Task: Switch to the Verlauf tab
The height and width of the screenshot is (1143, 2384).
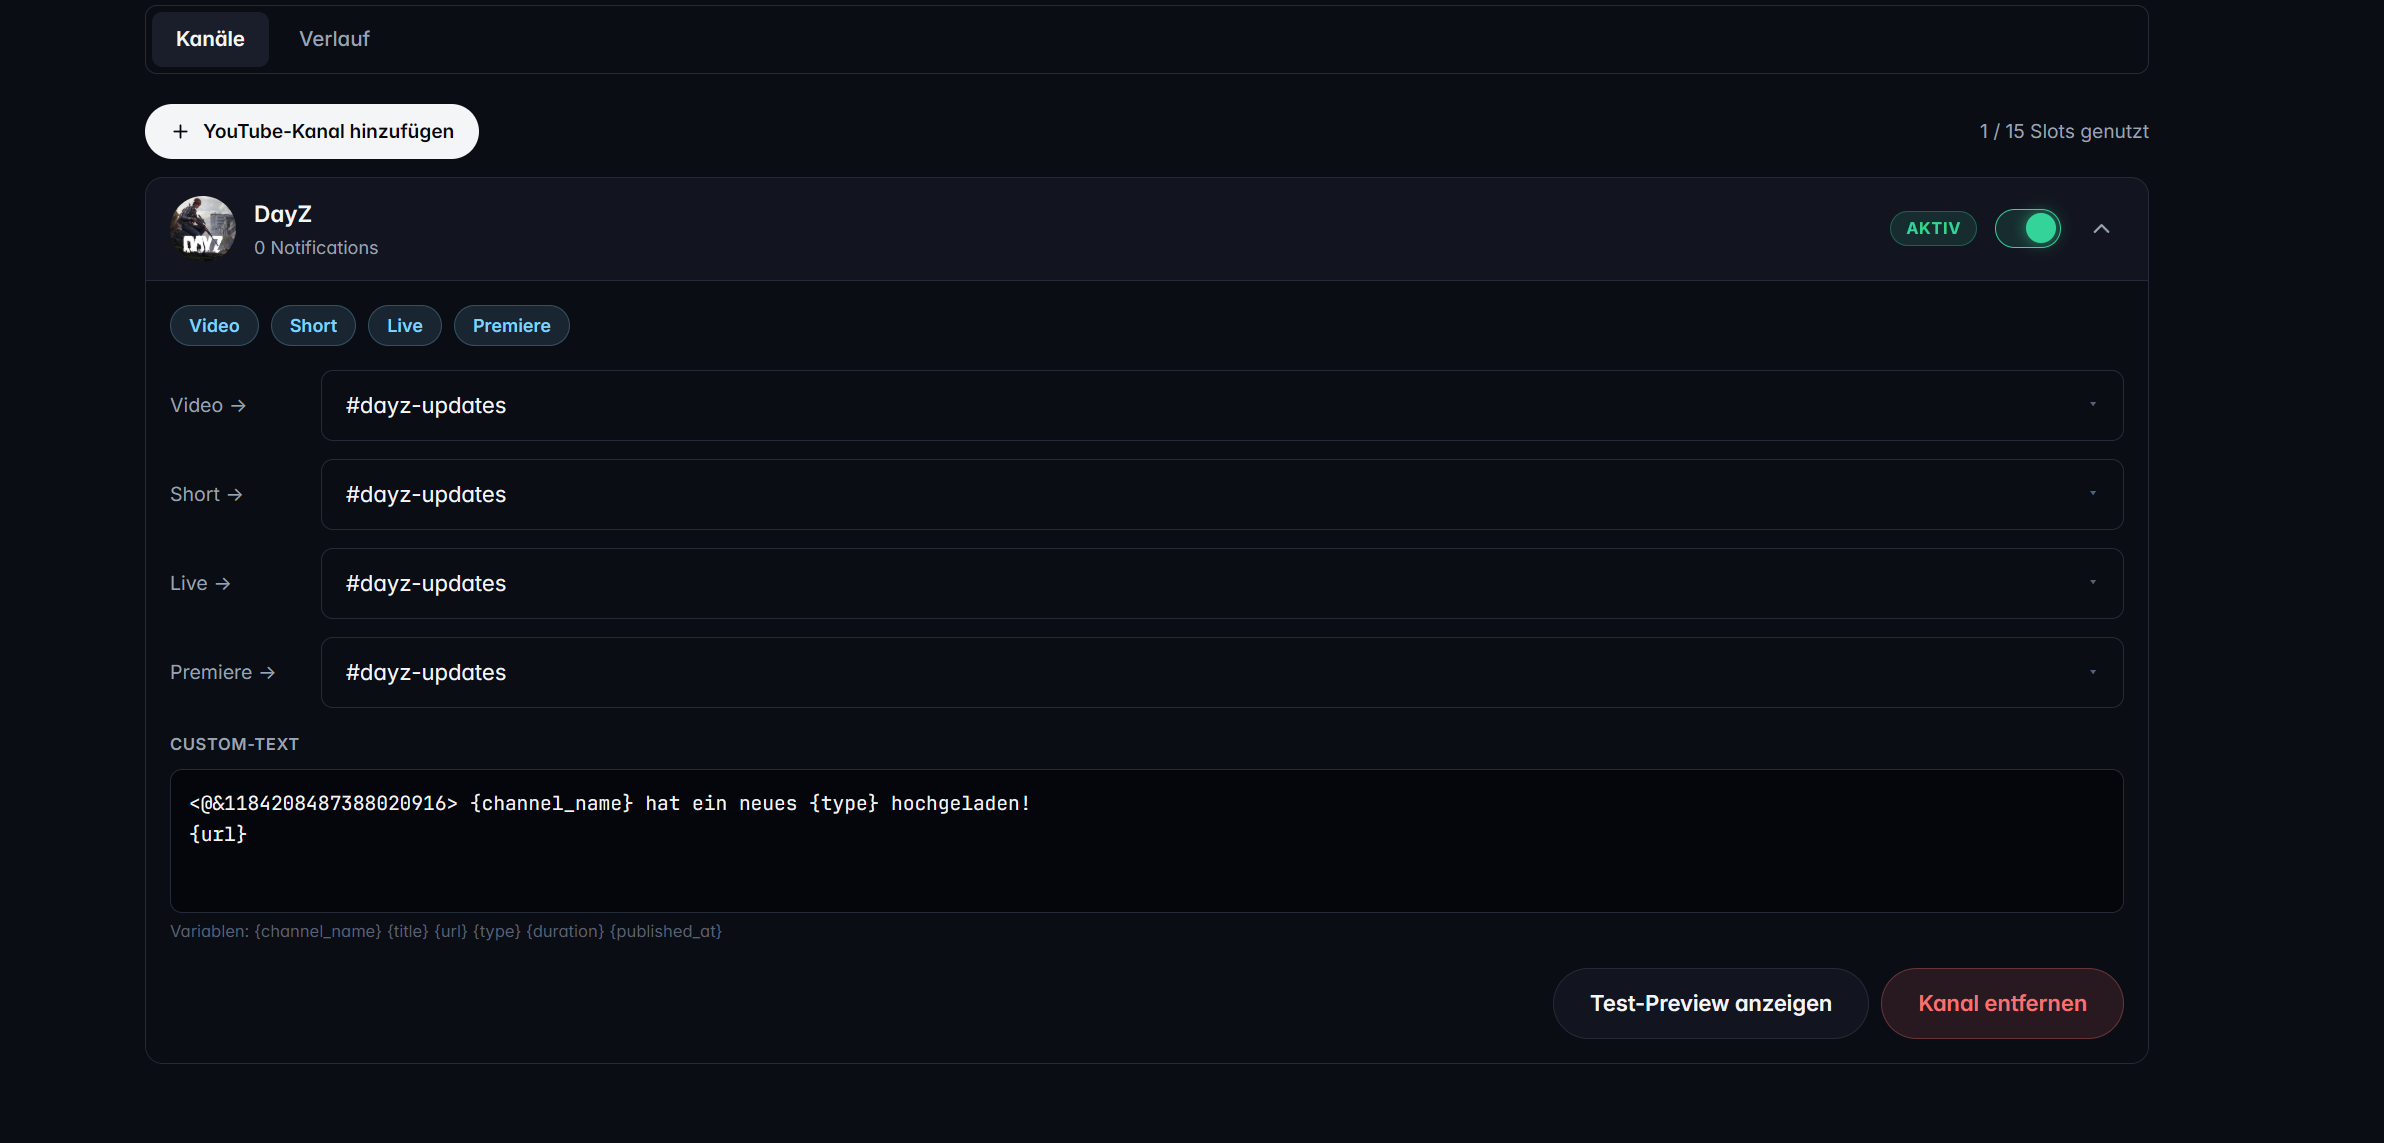Action: coord(334,39)
